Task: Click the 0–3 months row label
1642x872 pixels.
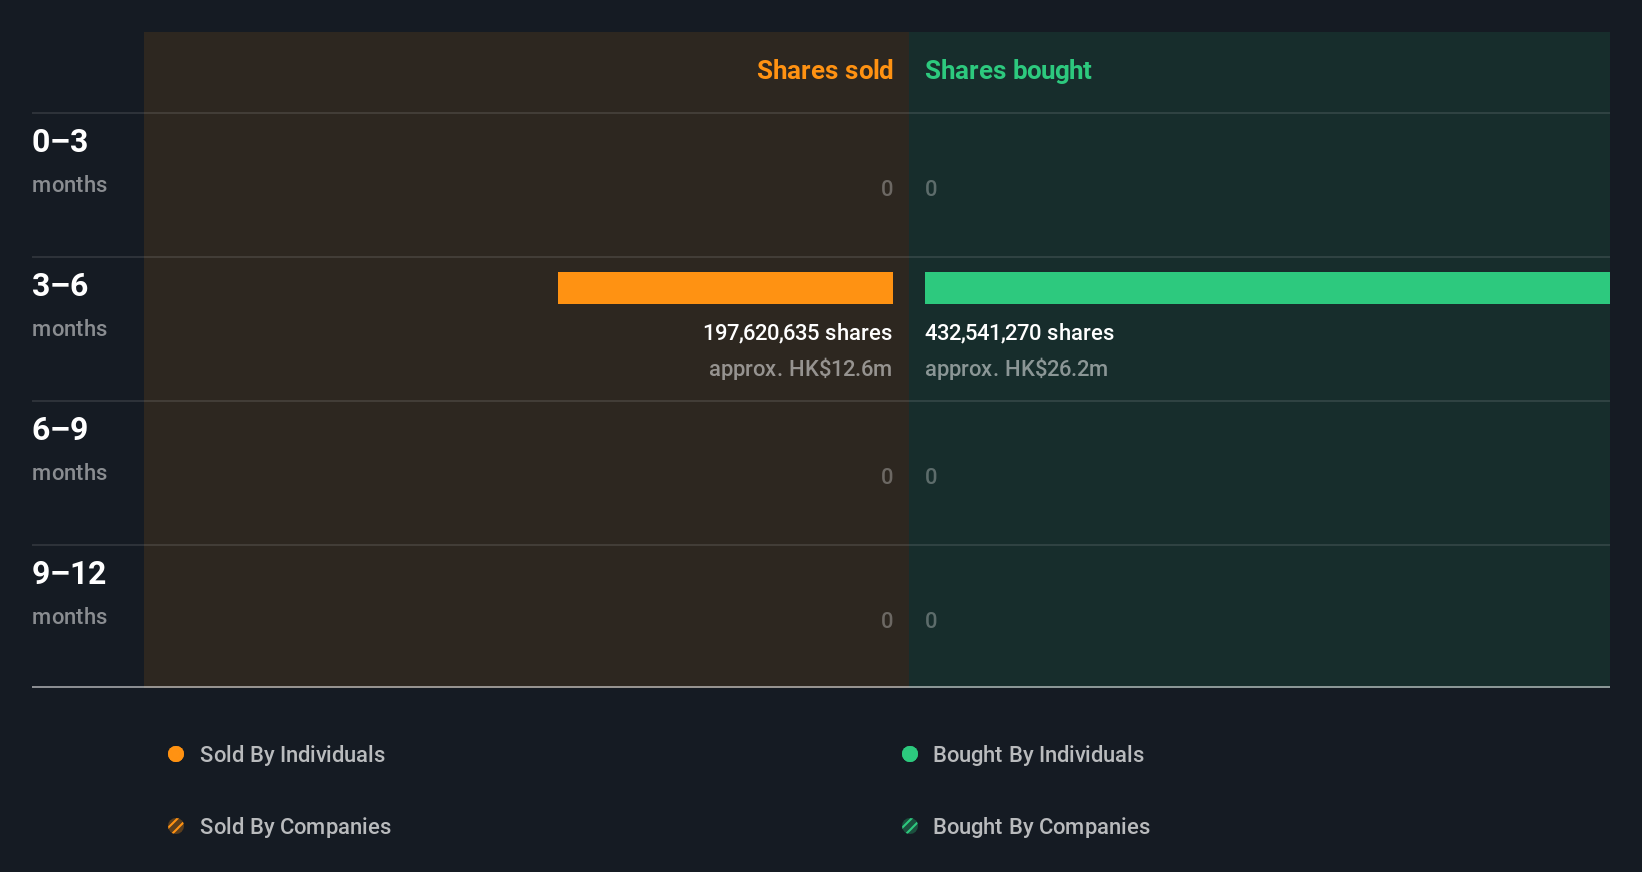Action: click(69, 161)
